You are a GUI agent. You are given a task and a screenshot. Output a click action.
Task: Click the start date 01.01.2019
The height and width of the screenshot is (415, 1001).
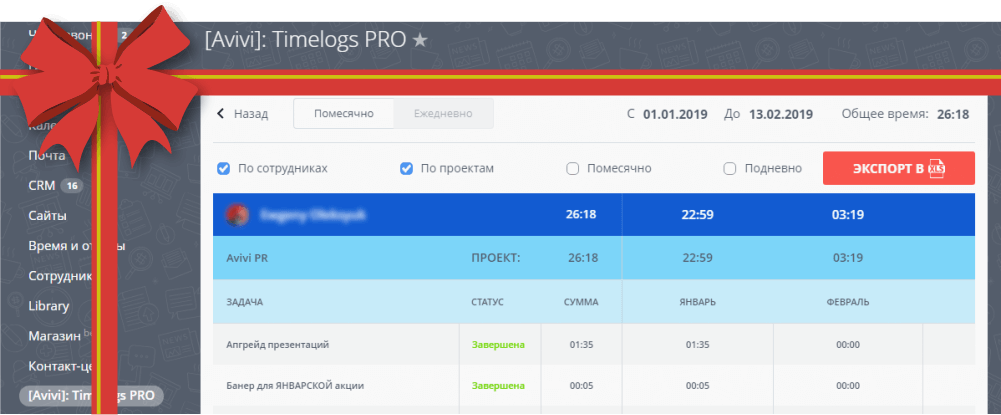675,115
